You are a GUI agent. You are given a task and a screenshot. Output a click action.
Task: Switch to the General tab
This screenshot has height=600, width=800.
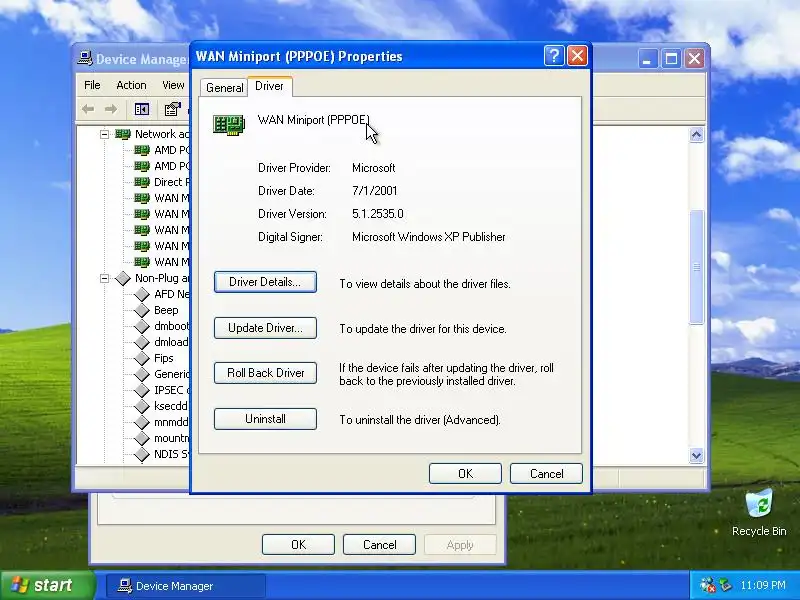click(224, 88)
